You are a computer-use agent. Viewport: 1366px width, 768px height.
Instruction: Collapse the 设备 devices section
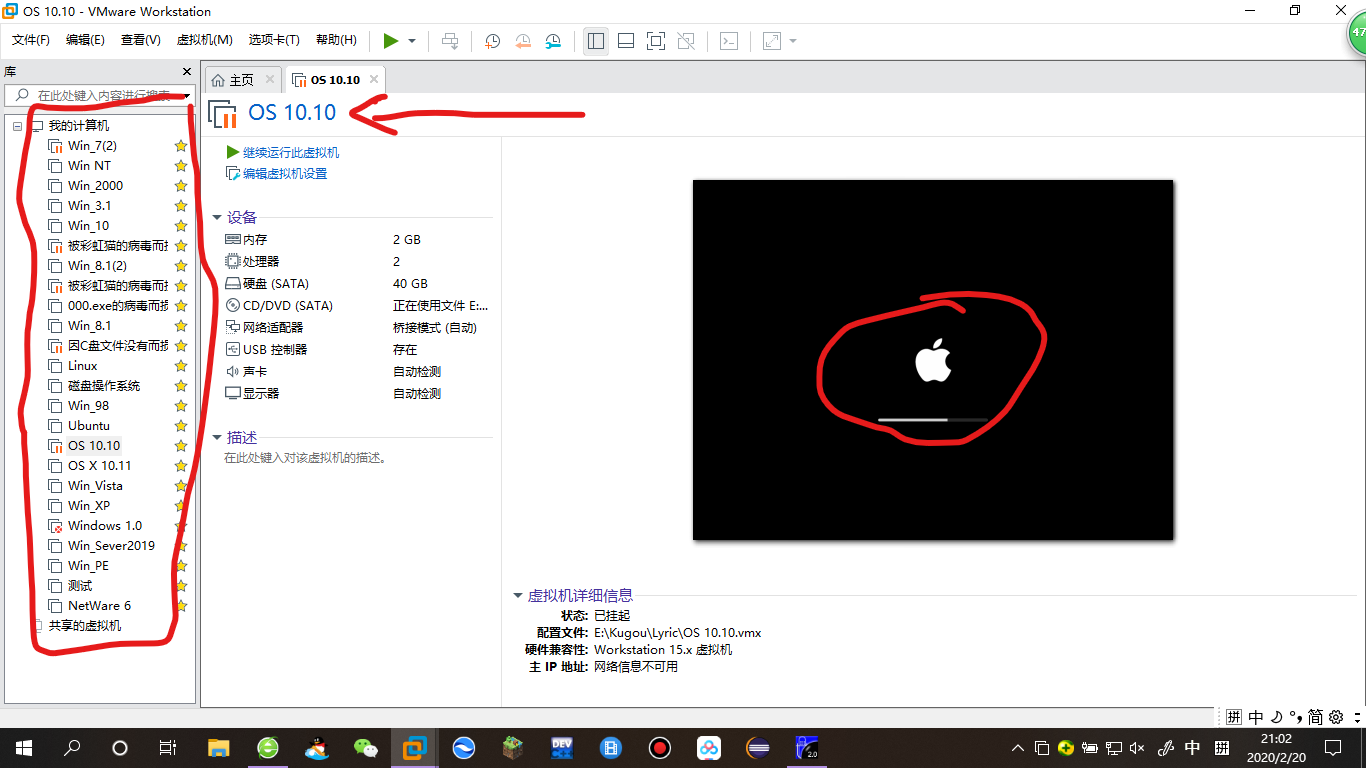pos(218,217)
